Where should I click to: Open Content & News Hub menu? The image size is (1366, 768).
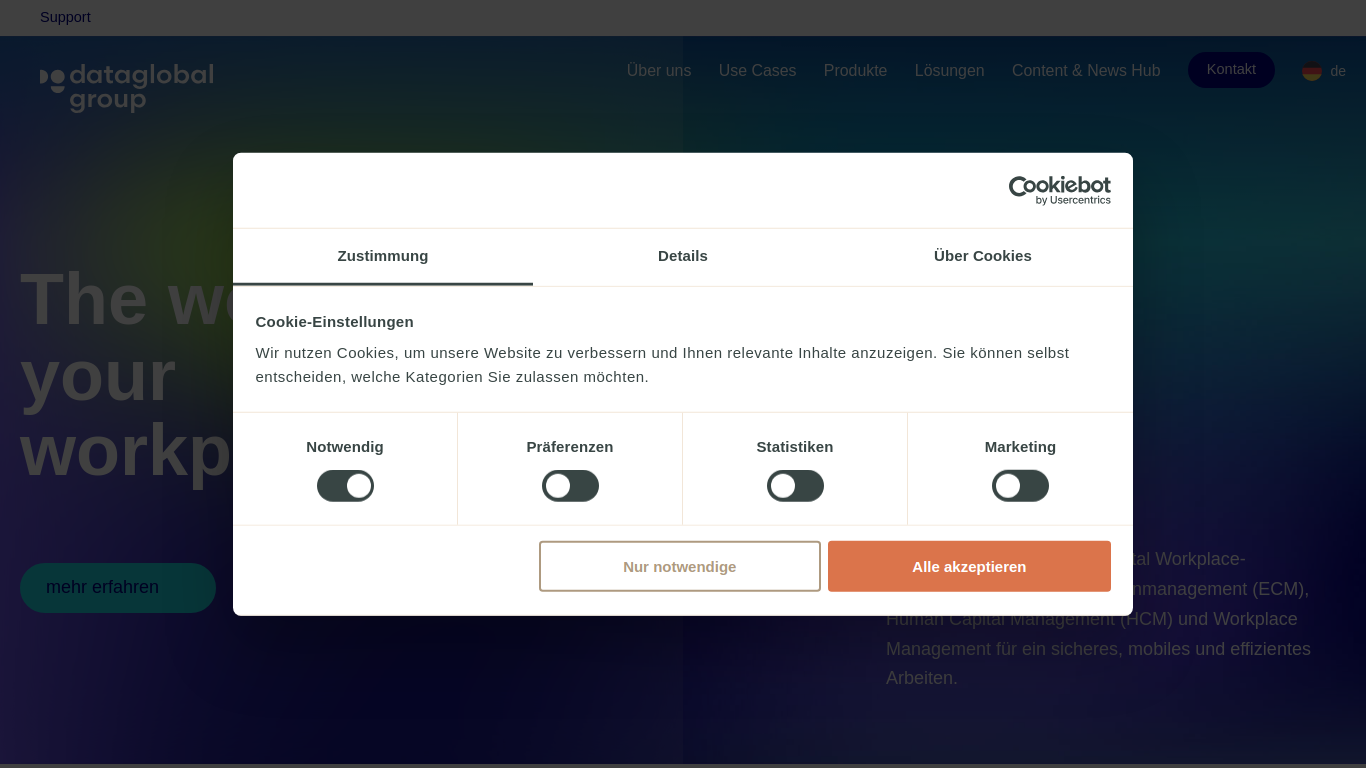coord(1086,71)
